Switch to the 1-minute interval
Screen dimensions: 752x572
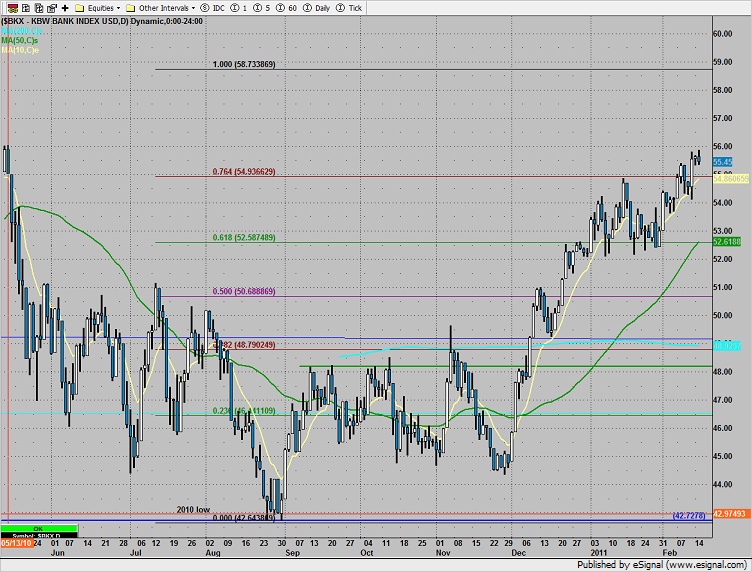(x=242, y=7)
